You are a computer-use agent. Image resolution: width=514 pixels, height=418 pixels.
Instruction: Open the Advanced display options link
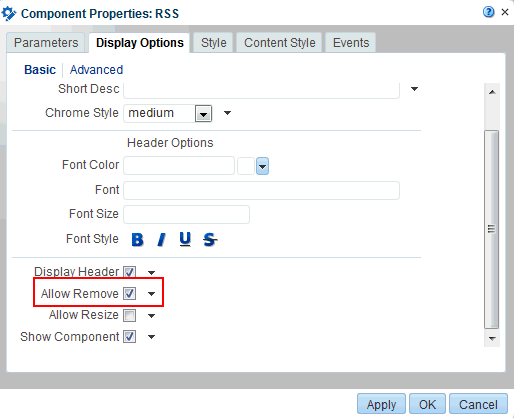tap(96, 70)
